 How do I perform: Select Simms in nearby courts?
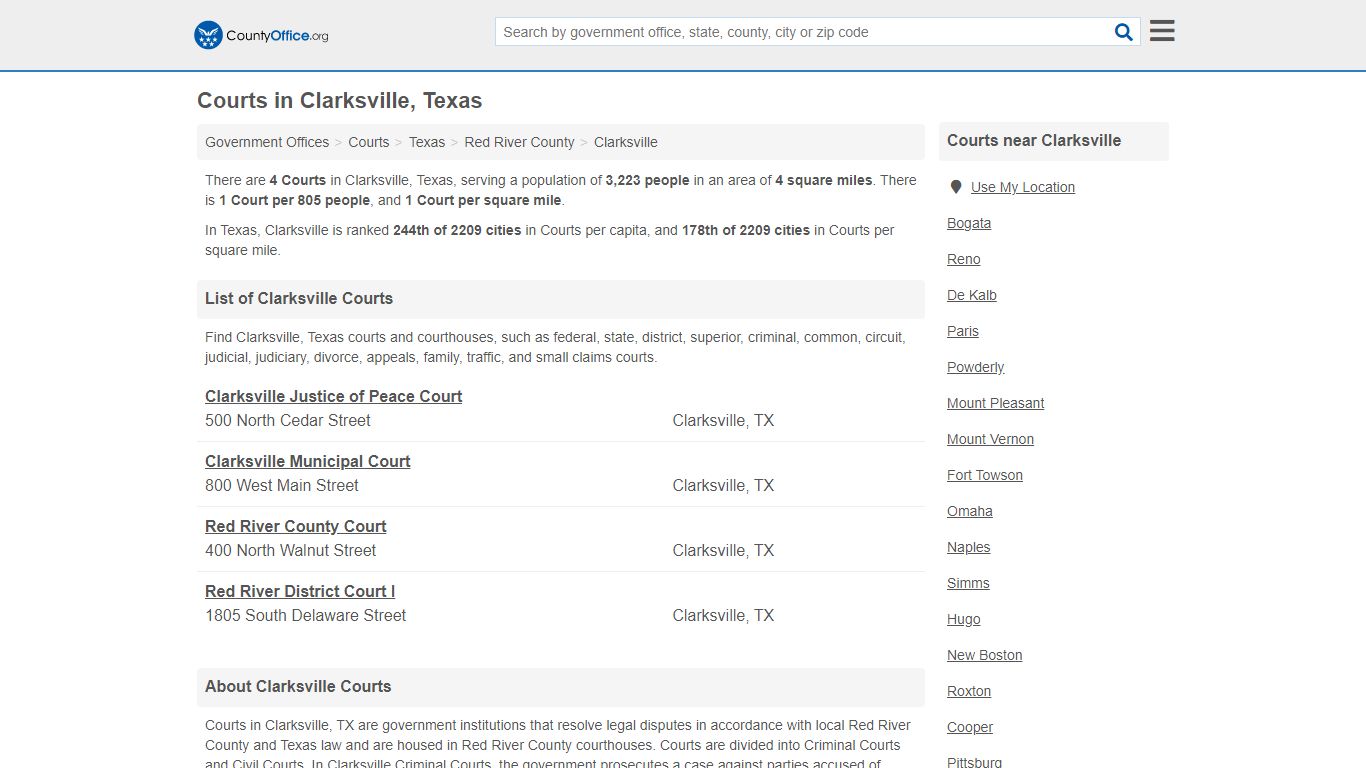(968, 583)
